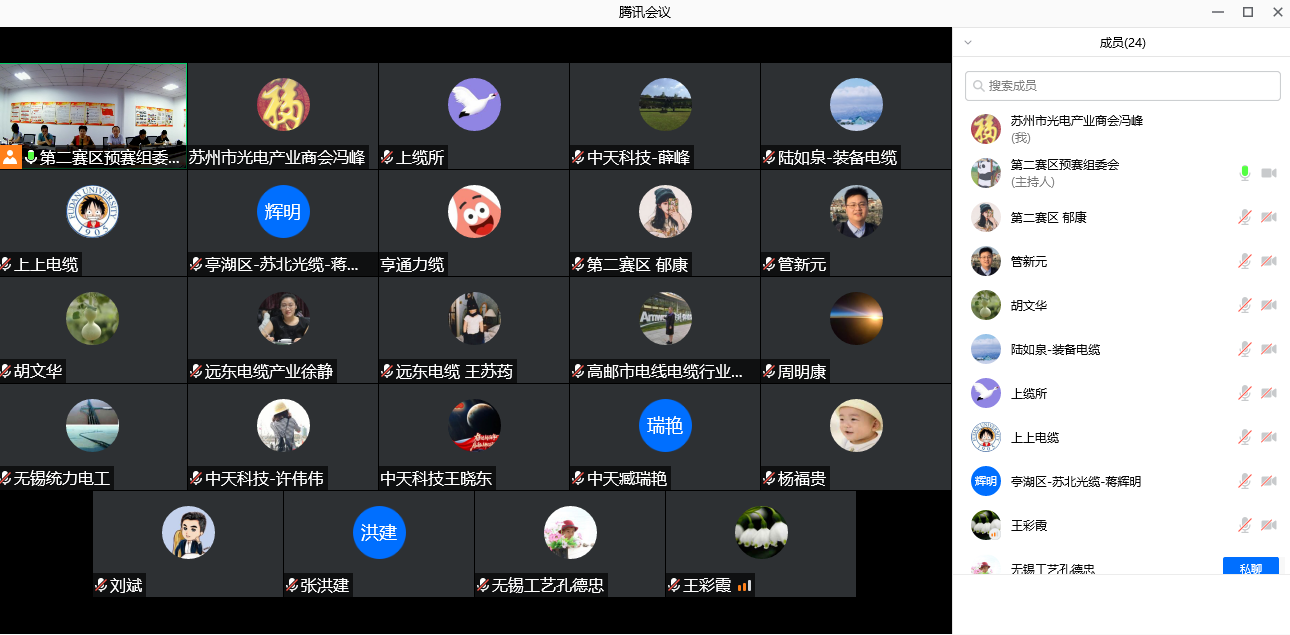Select the 中天科技-薛峰 tile avatar
Screen dimensions: 1290x635
click(665, 104)
